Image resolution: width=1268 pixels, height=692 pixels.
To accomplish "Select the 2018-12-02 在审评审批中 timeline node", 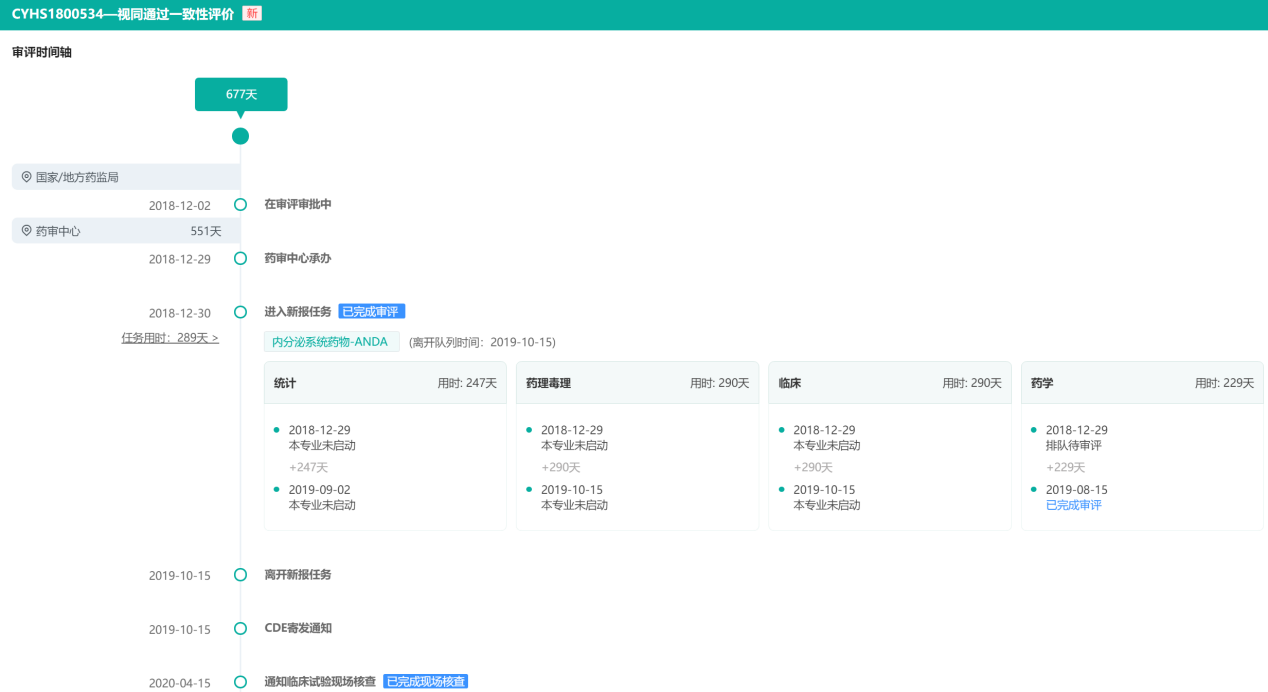I will (240, 205).
